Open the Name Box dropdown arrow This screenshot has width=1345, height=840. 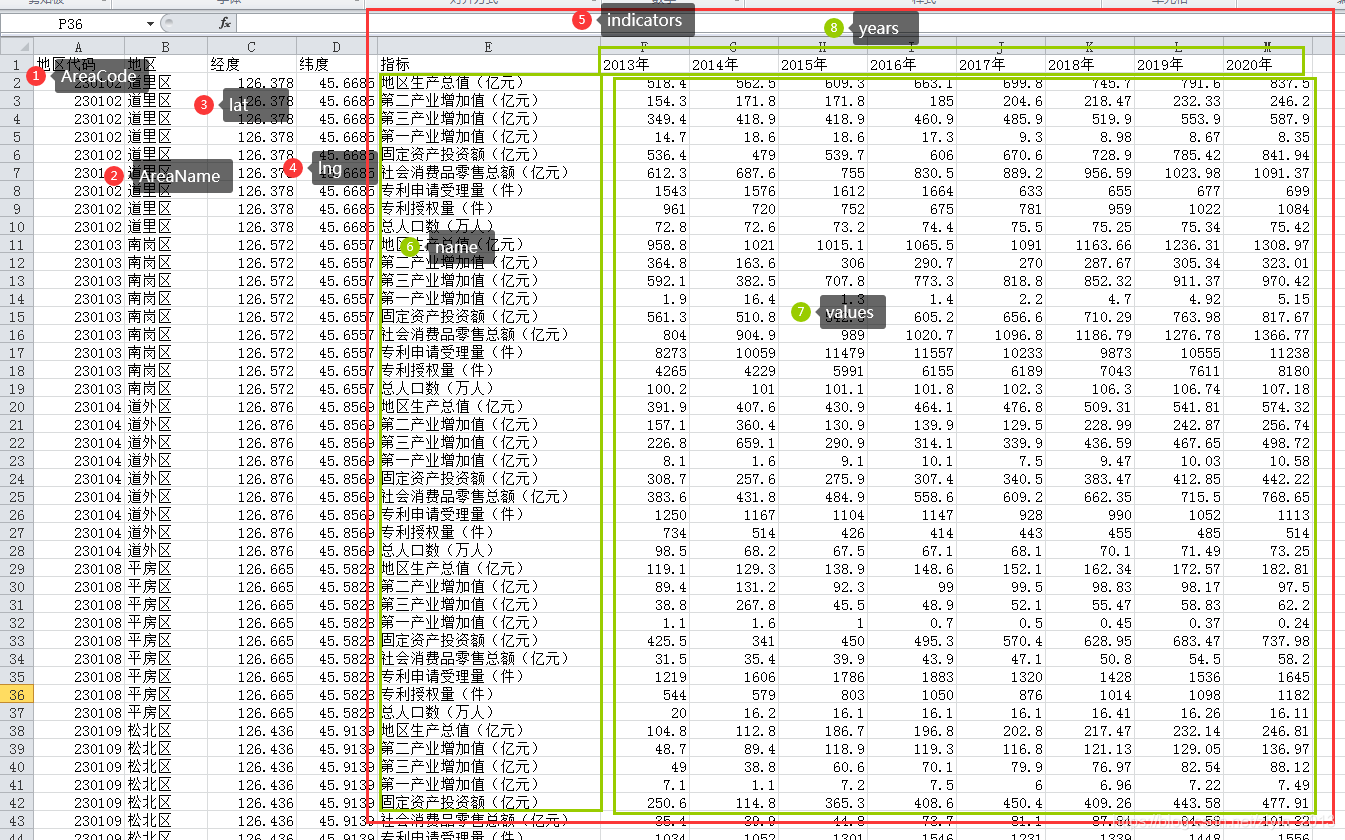pos(151,23)
